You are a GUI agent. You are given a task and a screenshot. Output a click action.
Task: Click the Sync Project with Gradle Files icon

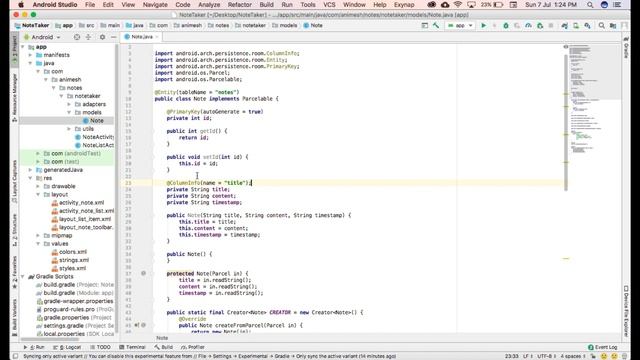564,25
